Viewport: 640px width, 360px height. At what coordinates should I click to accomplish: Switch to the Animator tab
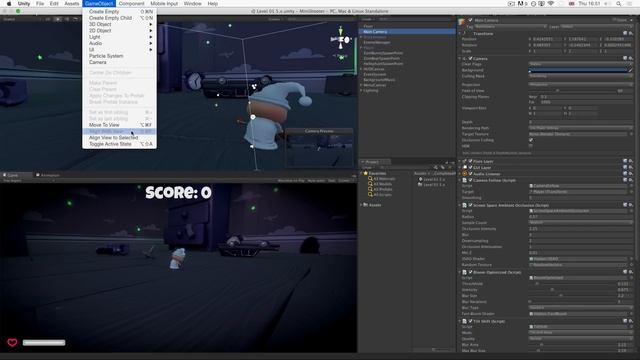point(48,175)
